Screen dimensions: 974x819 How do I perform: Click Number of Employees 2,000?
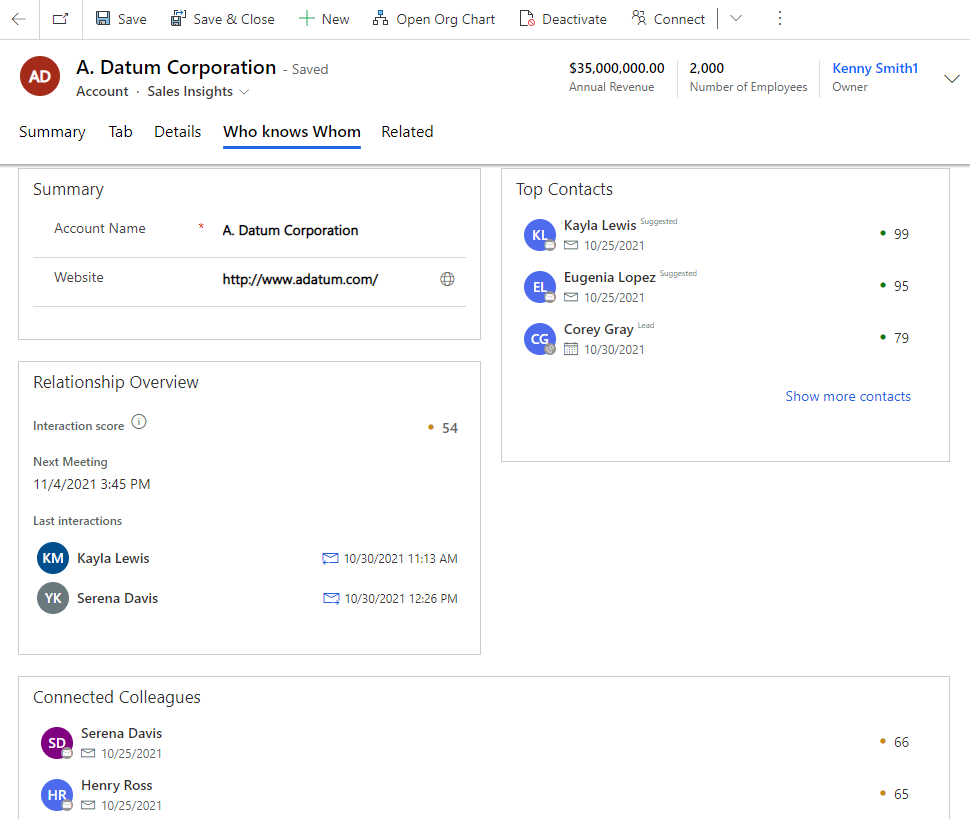(707, 68)
